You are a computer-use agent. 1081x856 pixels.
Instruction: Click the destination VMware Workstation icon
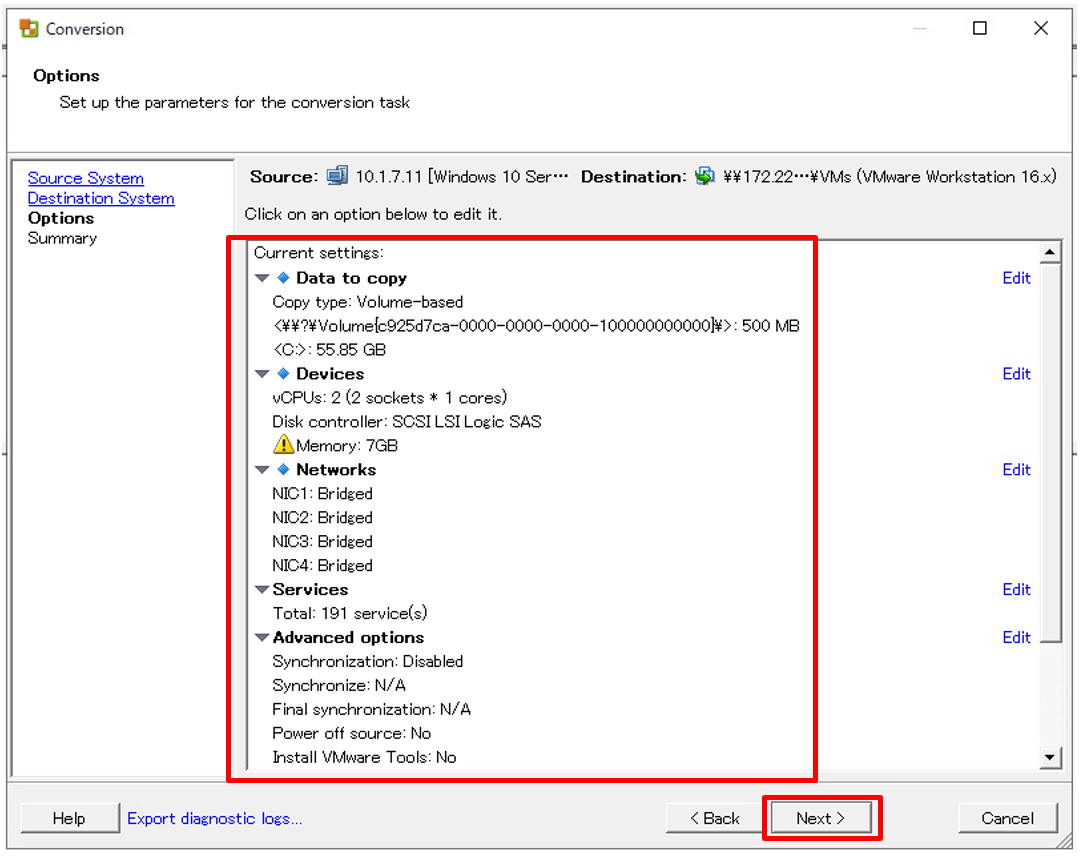(705, 176)
